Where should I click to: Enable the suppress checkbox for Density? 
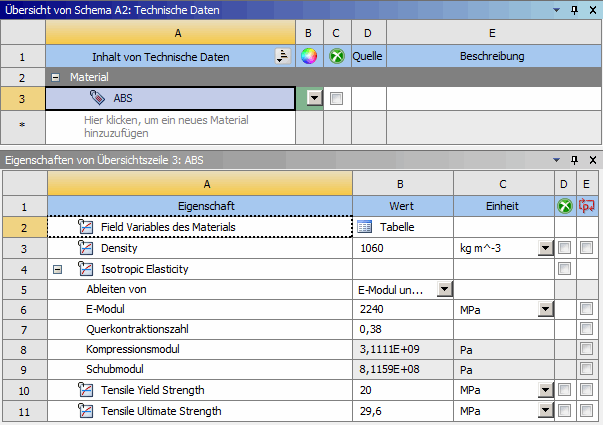coord(566,248)
